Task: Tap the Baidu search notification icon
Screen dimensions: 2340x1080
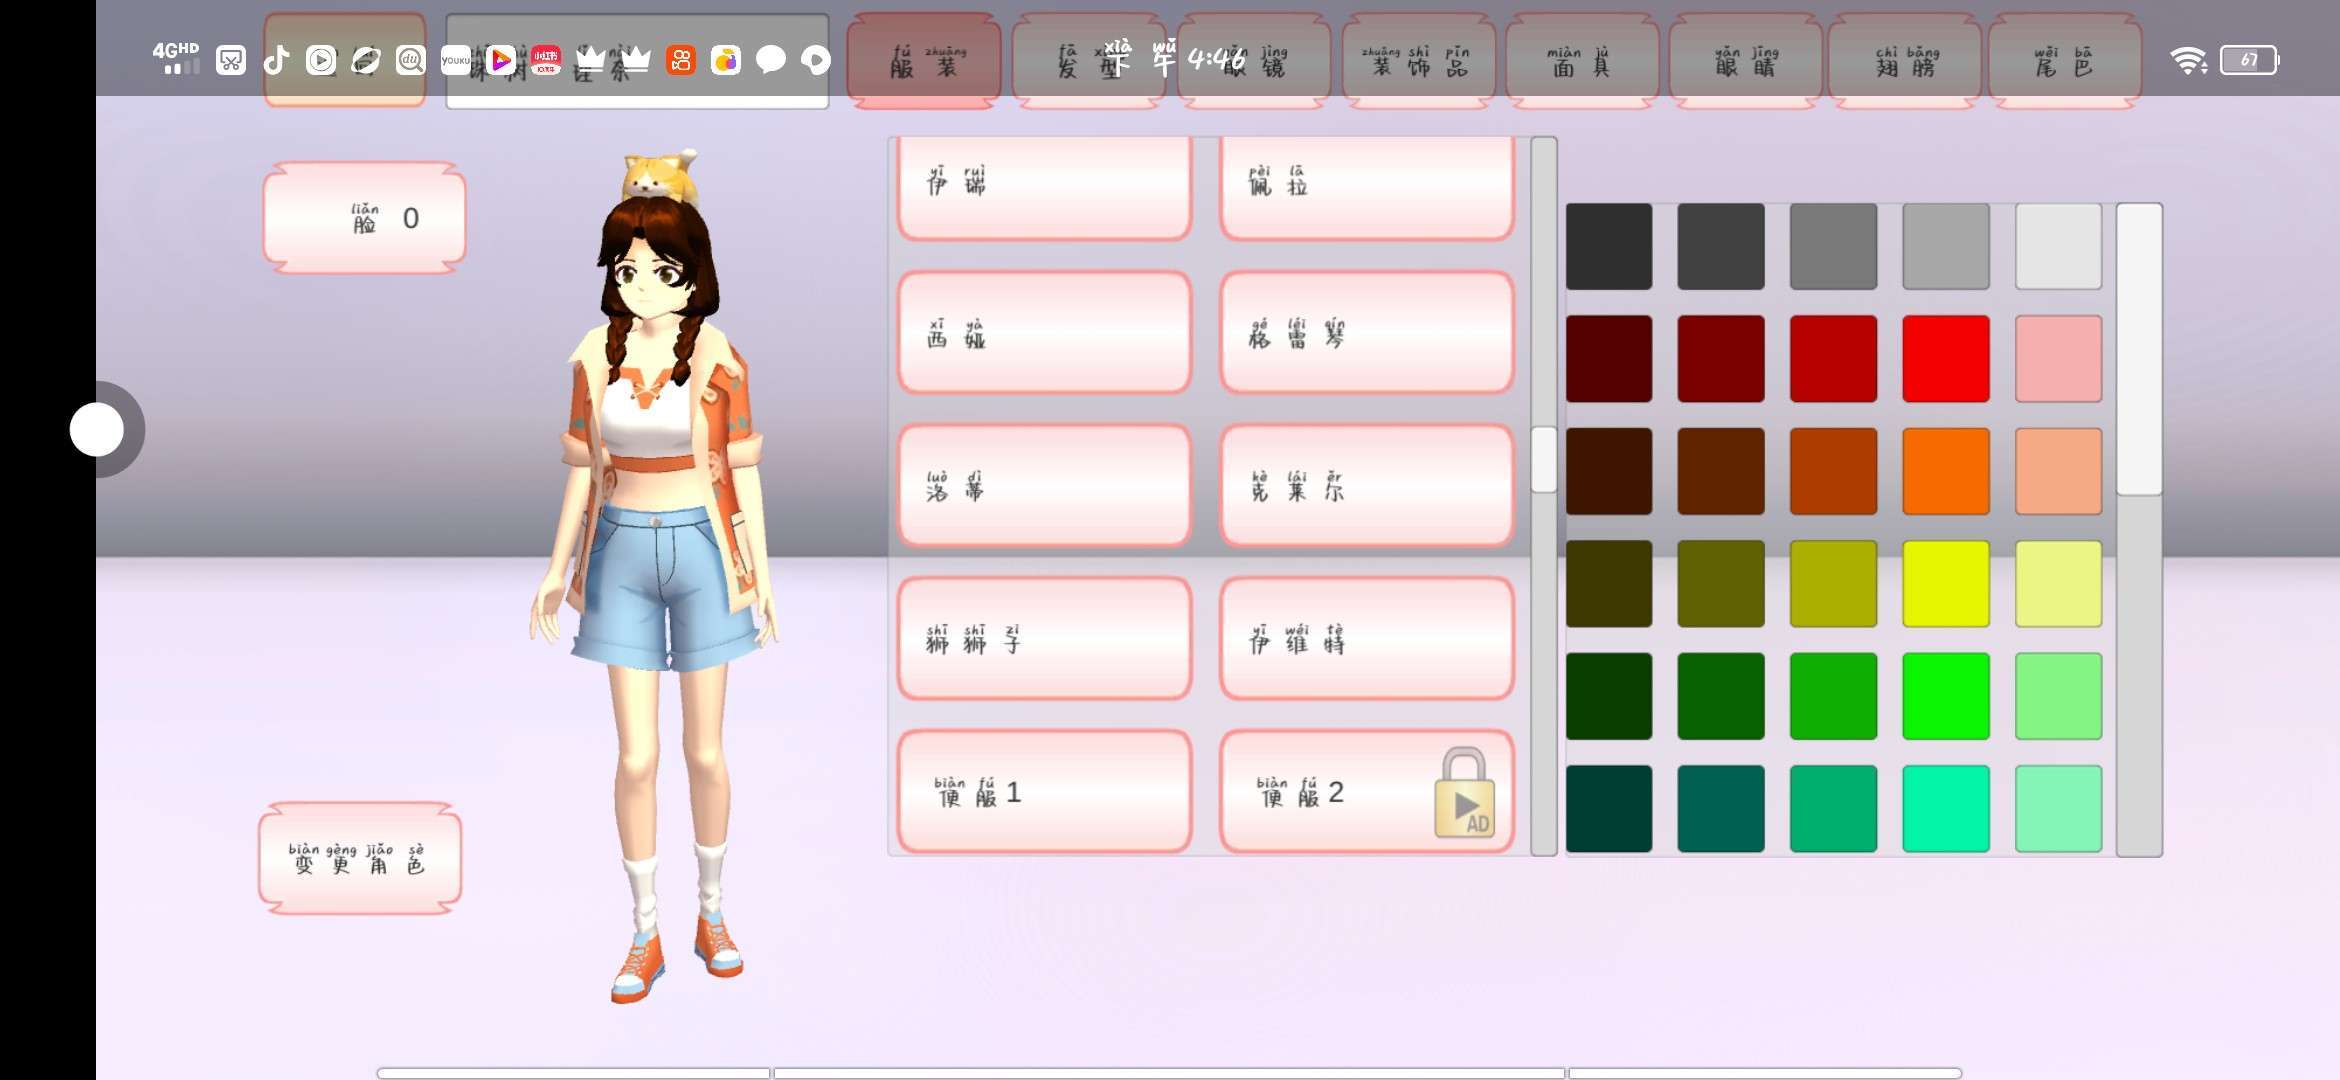Action: (410, 61)
